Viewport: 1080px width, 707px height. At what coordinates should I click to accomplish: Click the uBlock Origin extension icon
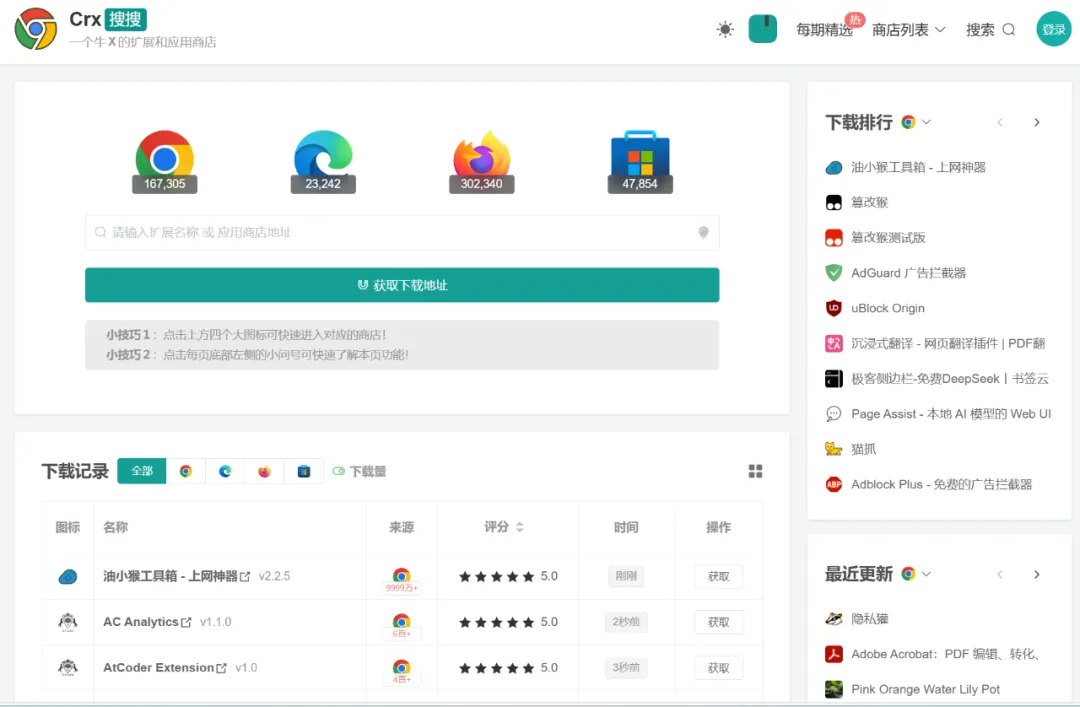click(833, 308)
